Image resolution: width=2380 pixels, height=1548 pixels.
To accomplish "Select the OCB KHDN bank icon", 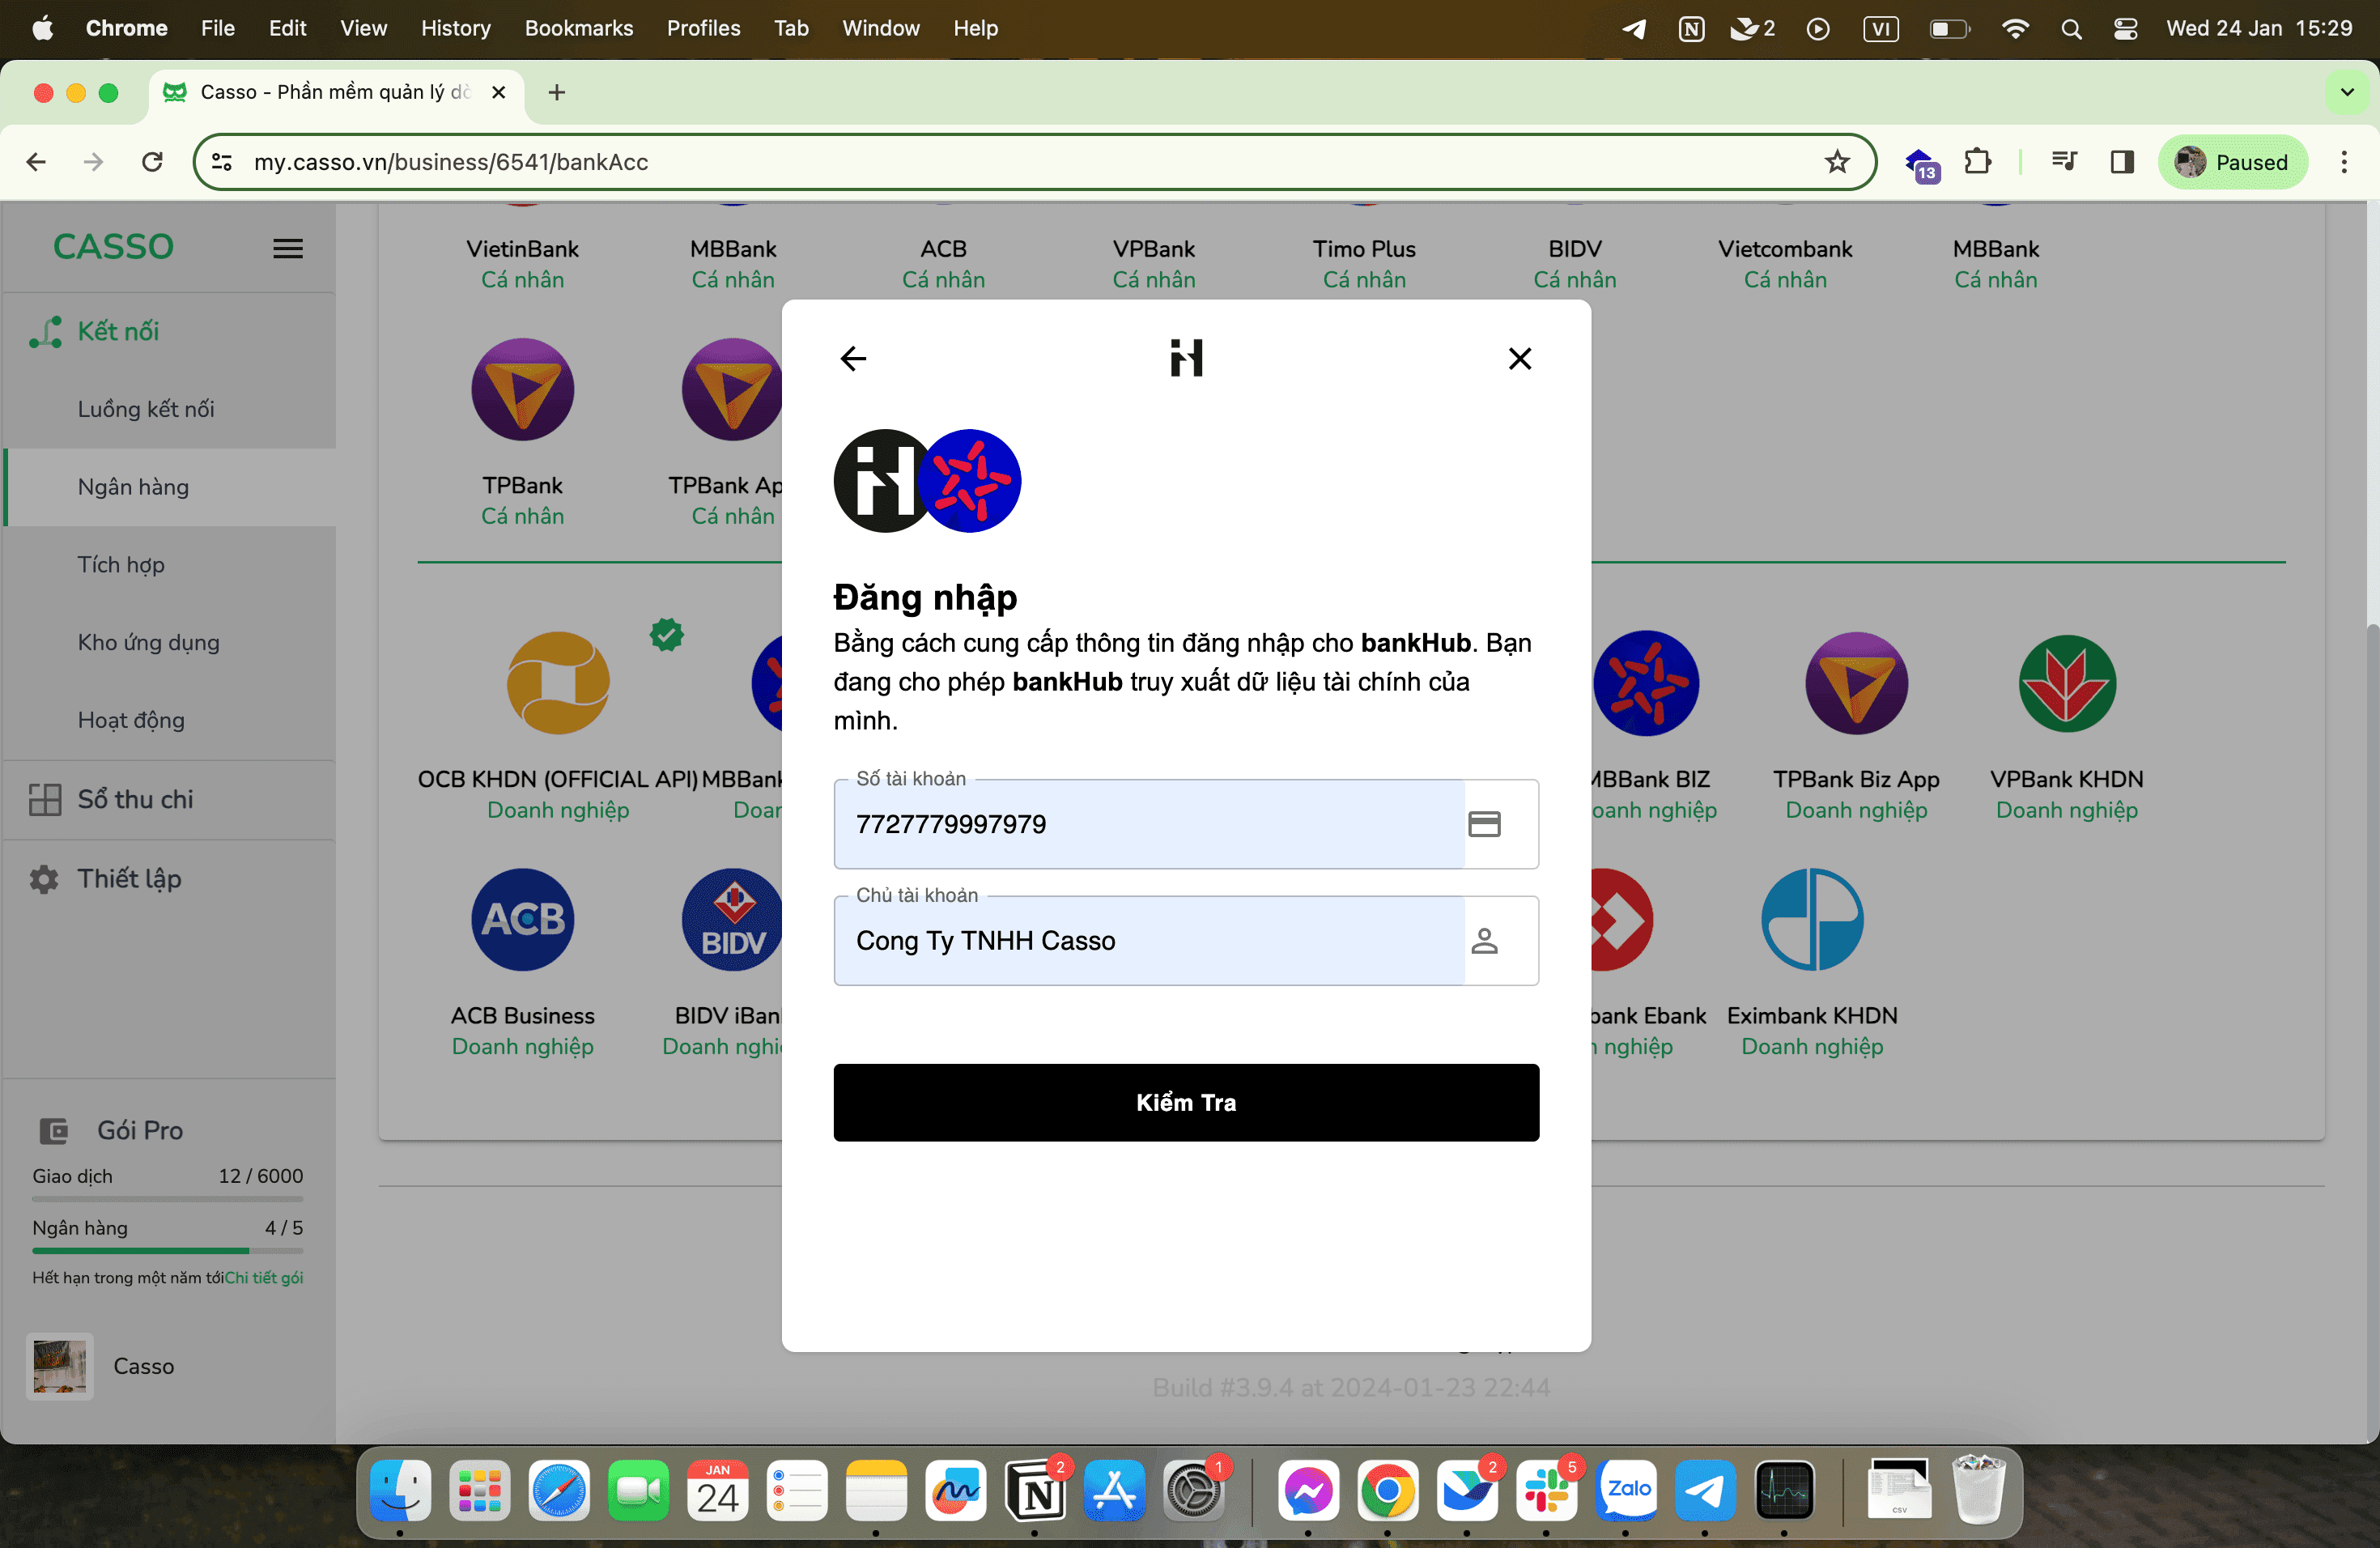I will click(x=558, y=683).
